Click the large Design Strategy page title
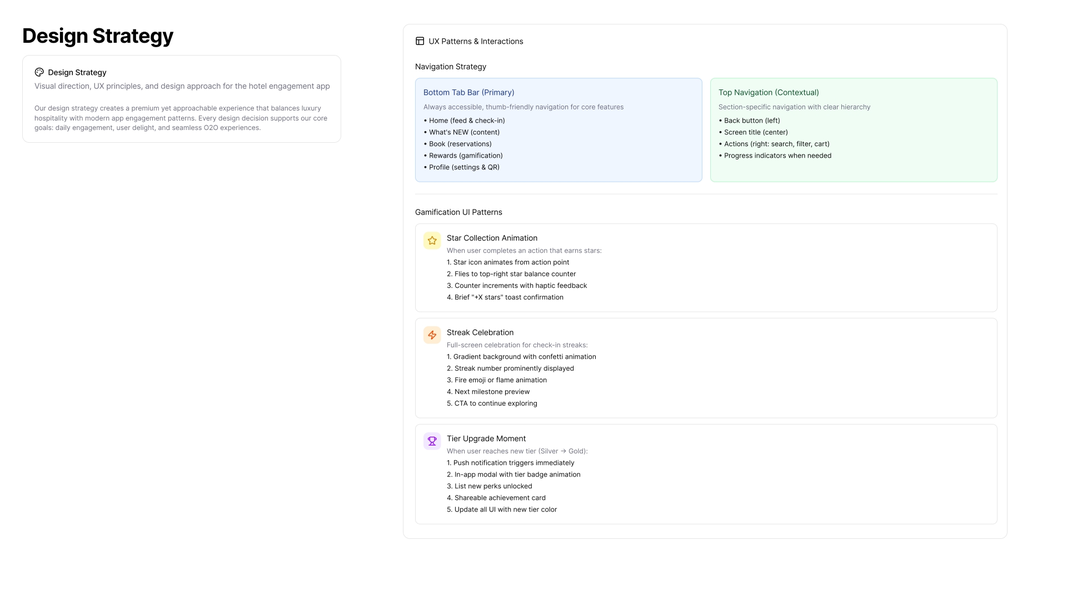This screenshot has width=1067, height=600. (98, 36)
